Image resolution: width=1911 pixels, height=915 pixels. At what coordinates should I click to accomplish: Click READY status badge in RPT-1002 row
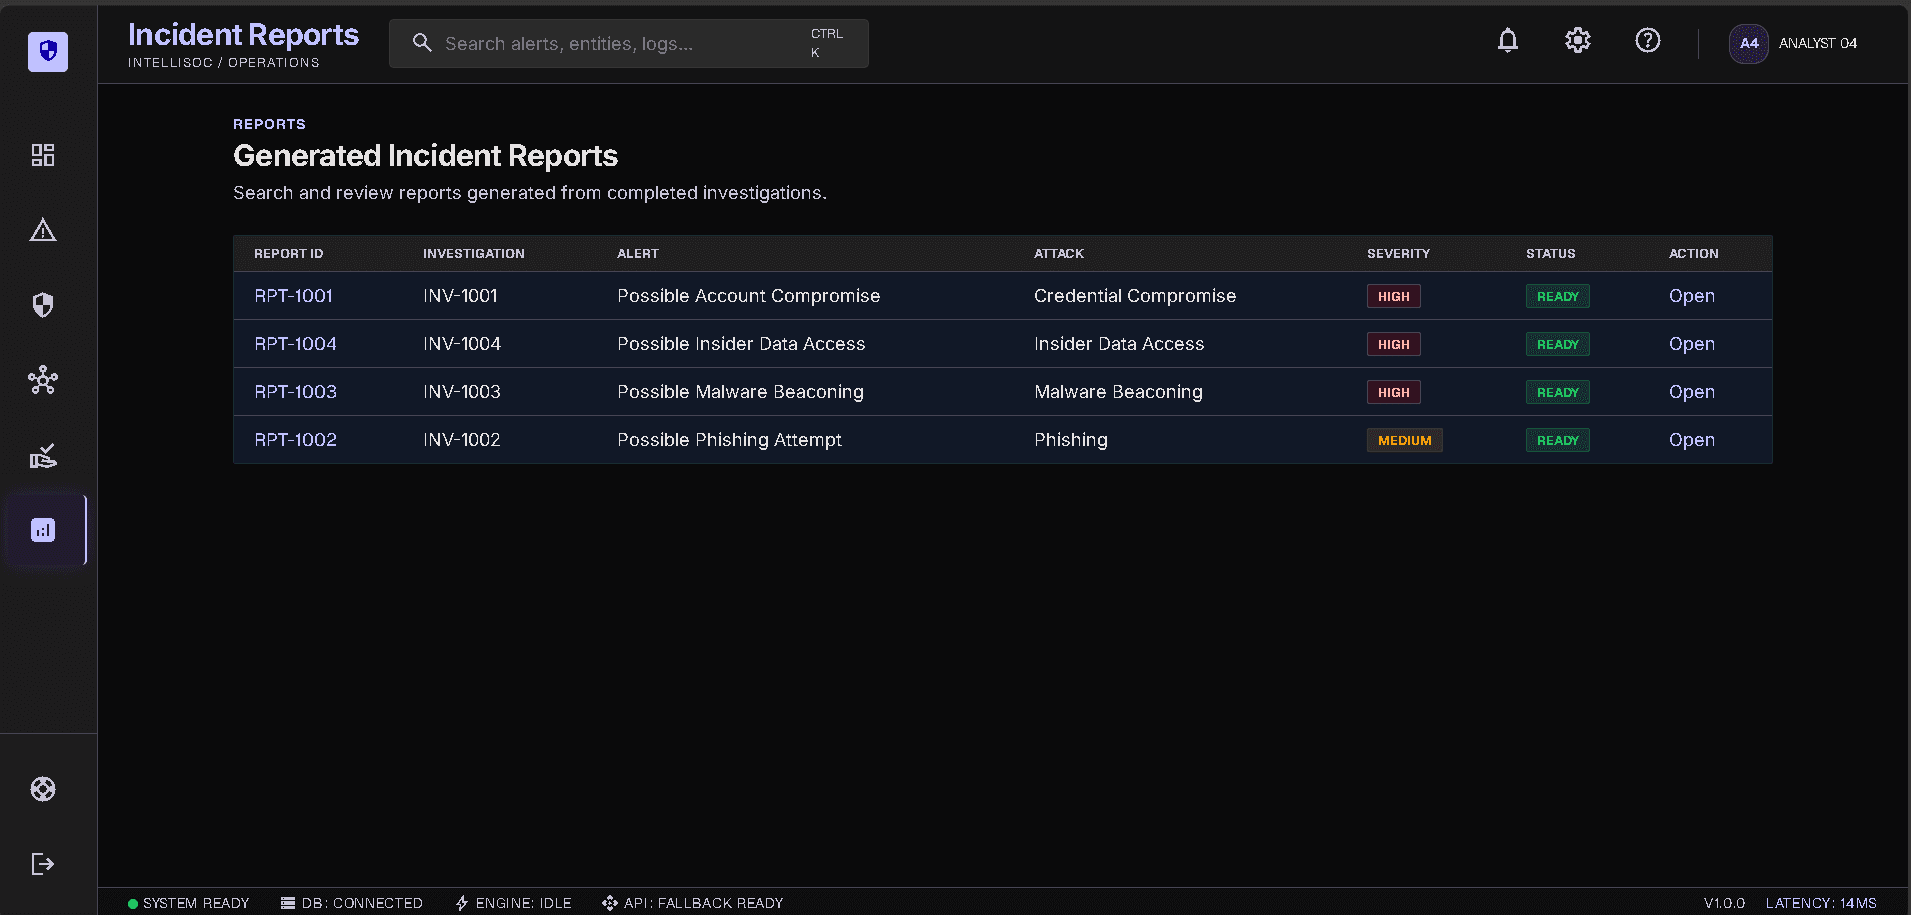[1558, 440]
